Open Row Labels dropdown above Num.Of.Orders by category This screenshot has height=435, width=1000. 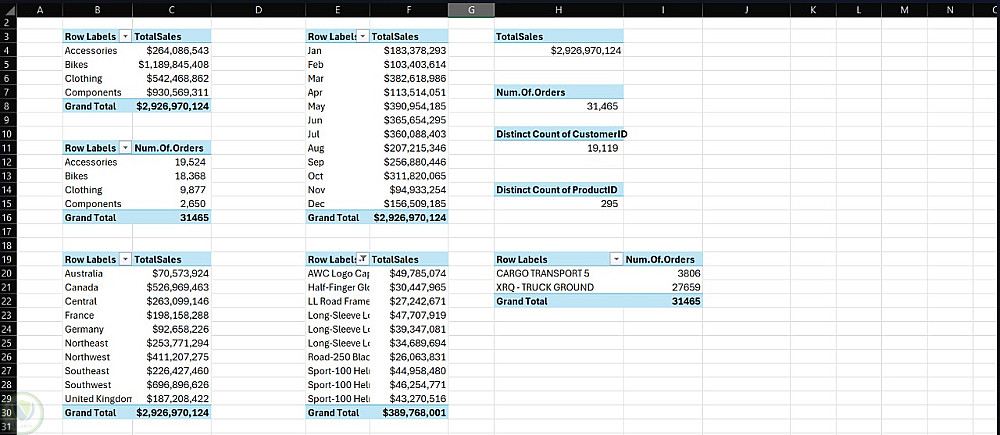[x=125, y=147]
